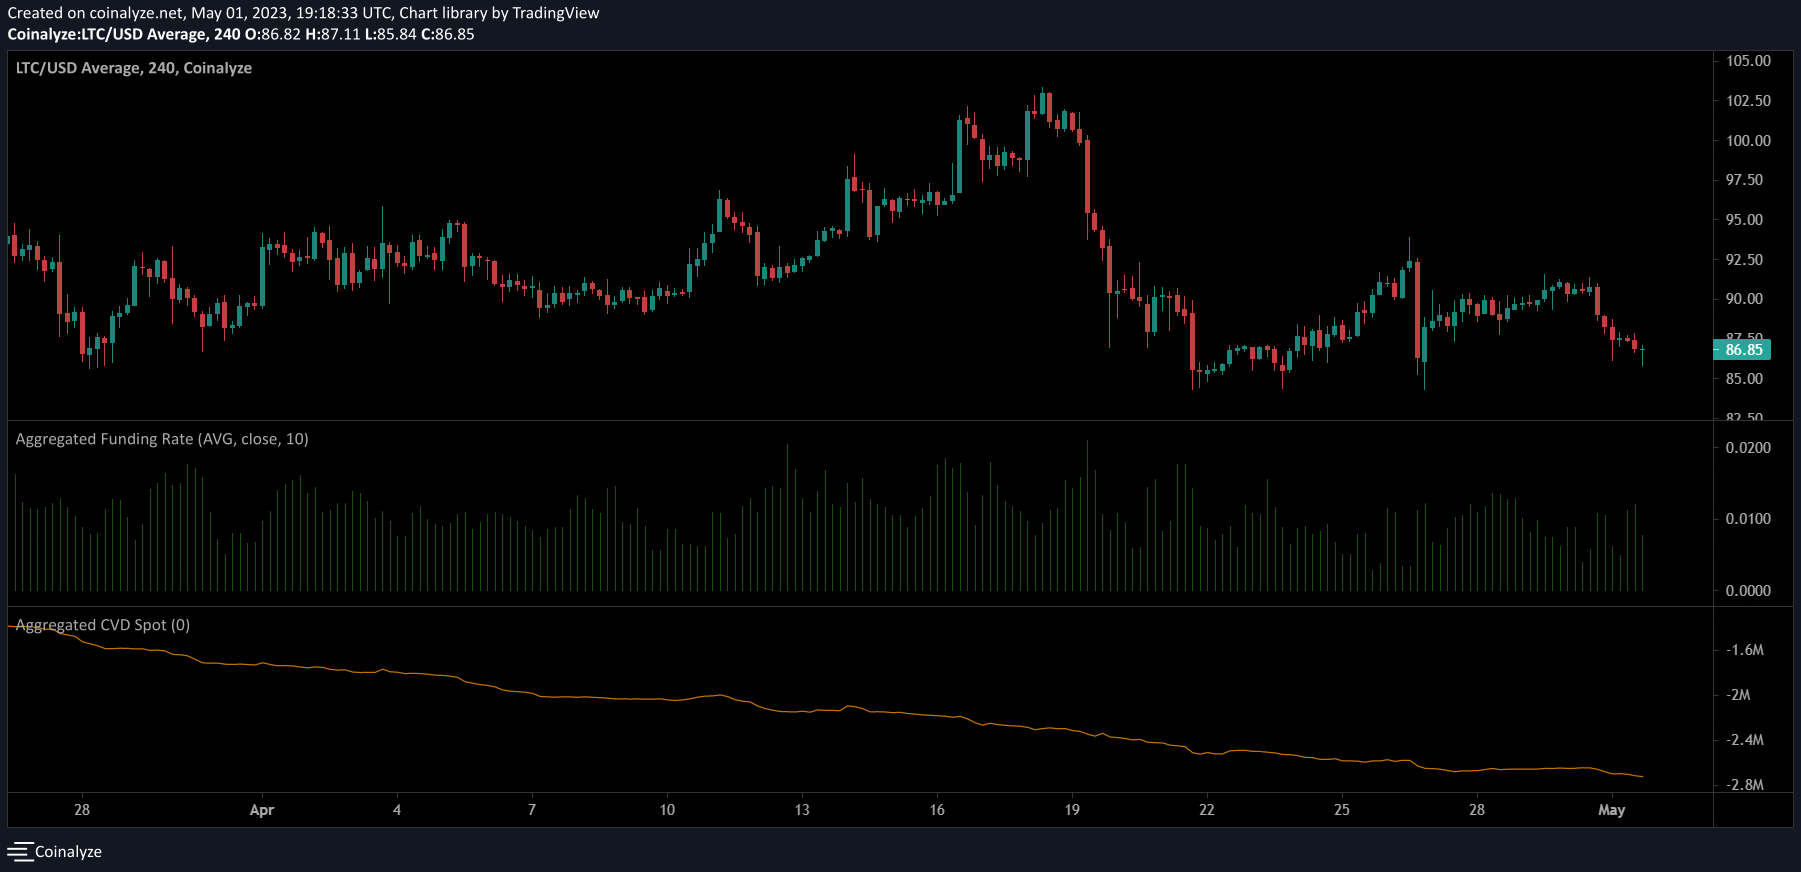The image size is (1801, 872).
Task: Click the current price tag 86.85
Action: coord(1743,350)
